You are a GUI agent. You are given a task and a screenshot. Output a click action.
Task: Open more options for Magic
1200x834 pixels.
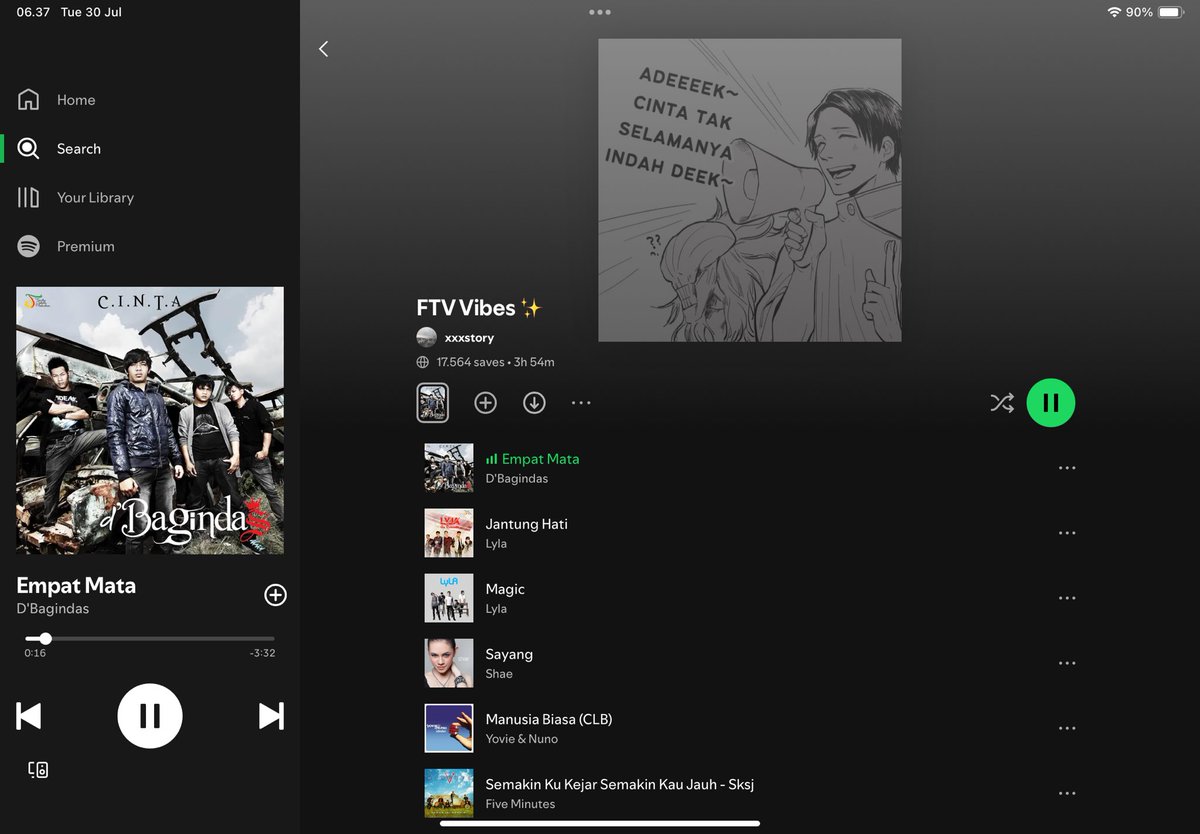(1067, 598)
